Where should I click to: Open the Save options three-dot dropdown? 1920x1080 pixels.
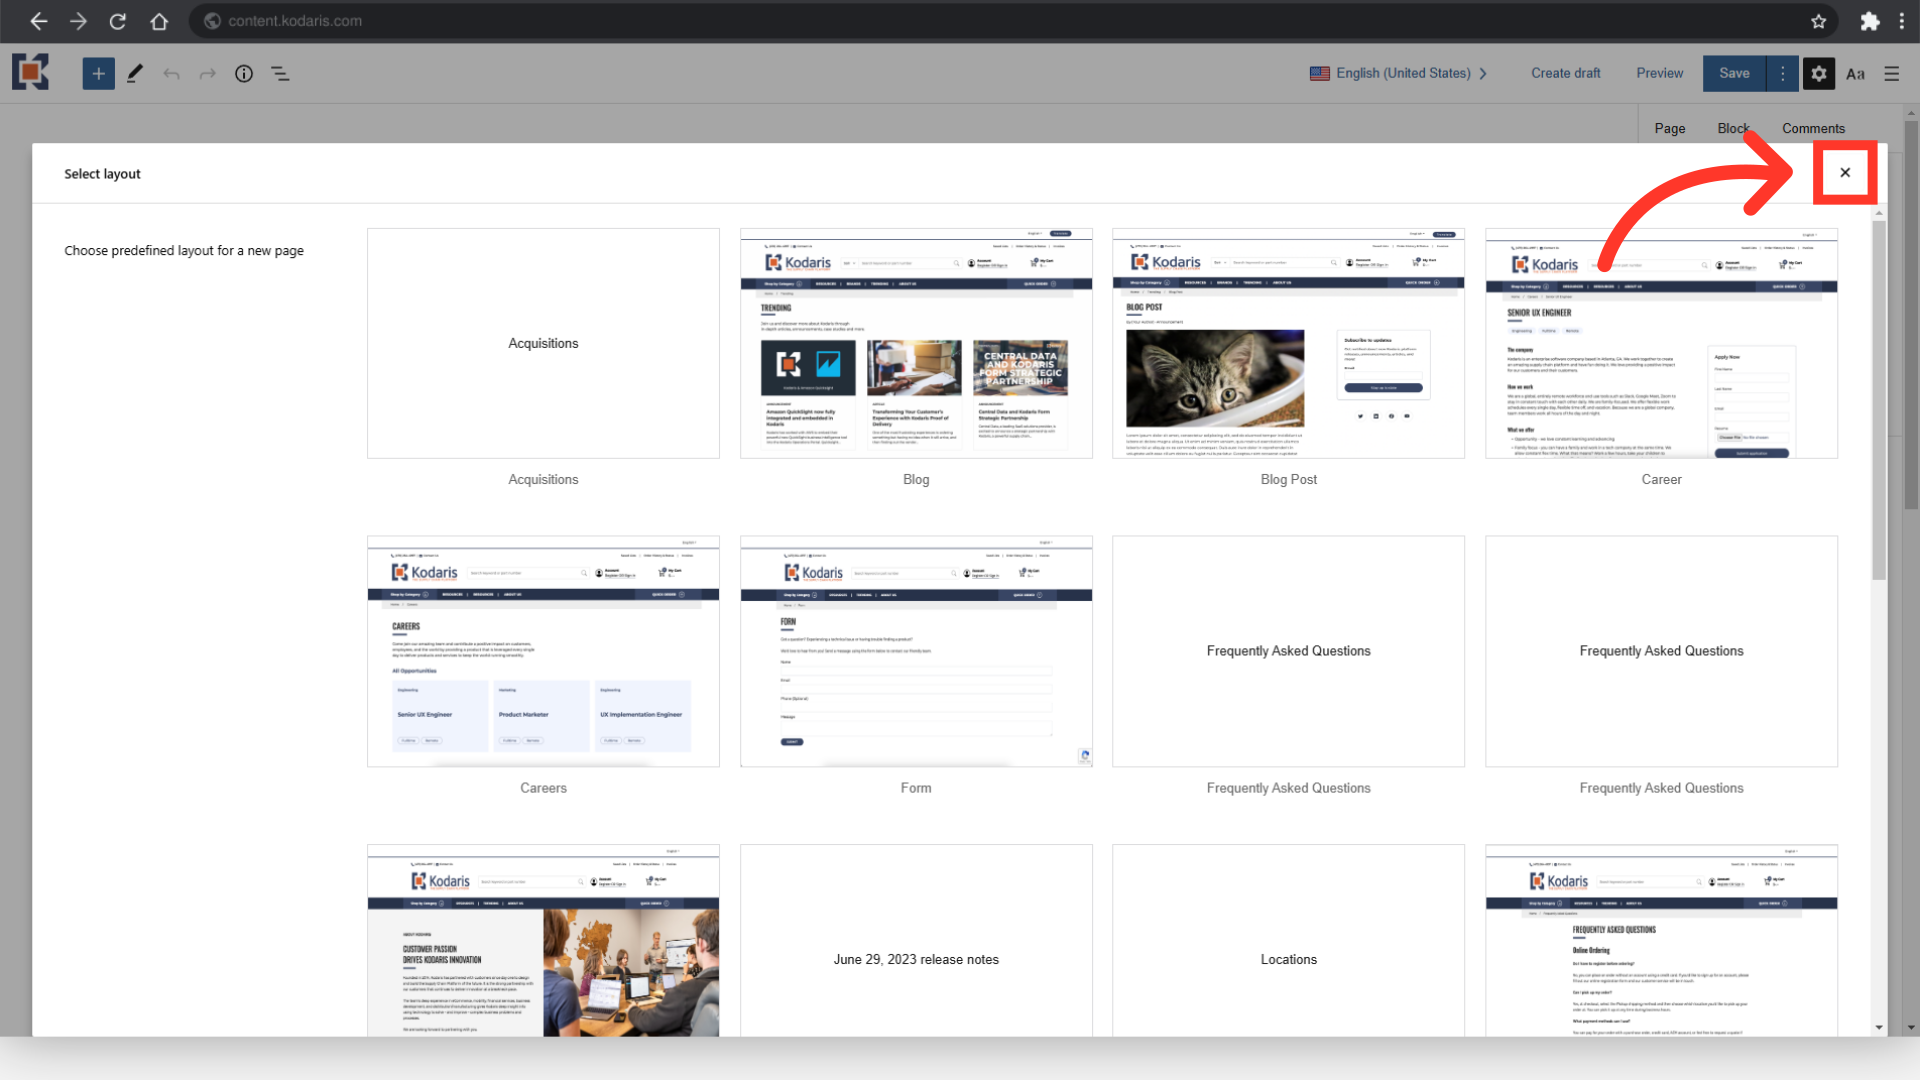coord(1782,73)
